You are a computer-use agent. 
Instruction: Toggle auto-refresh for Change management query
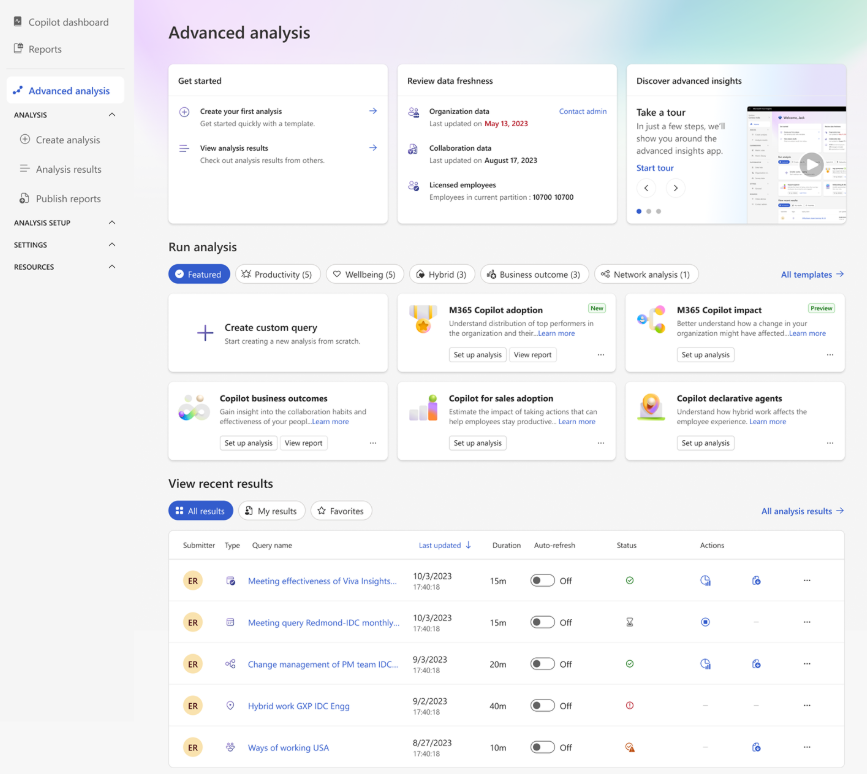coord(542,664)
